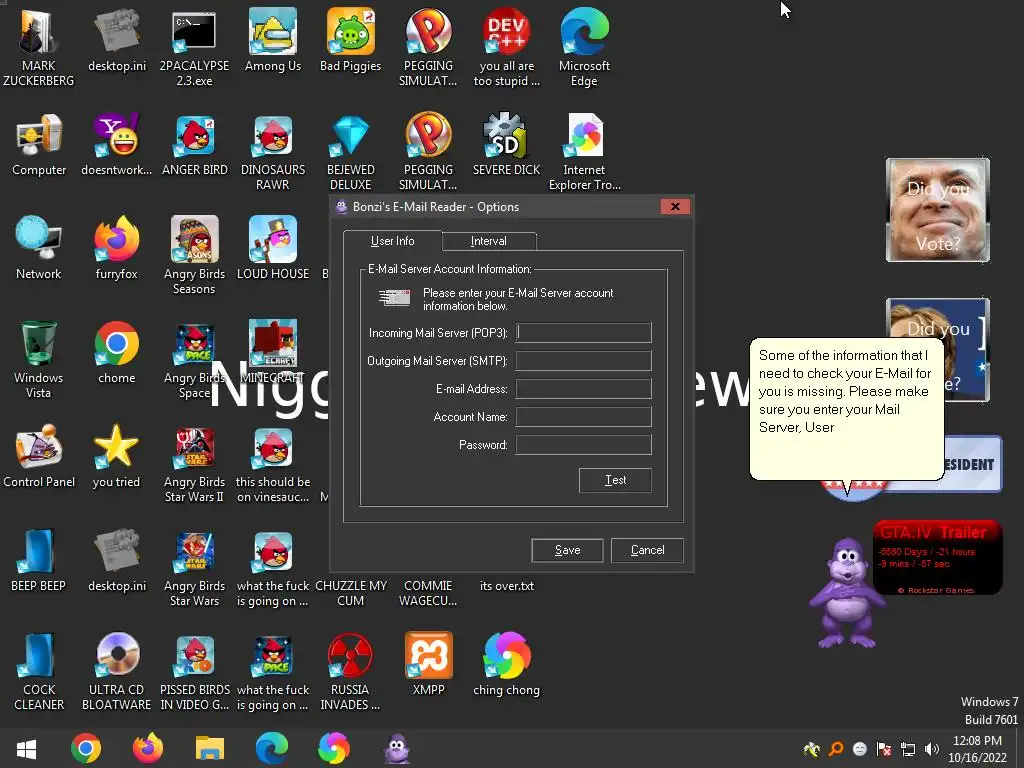
Task: Select the chome Chrome shortcut
Action: coord(116,352)
